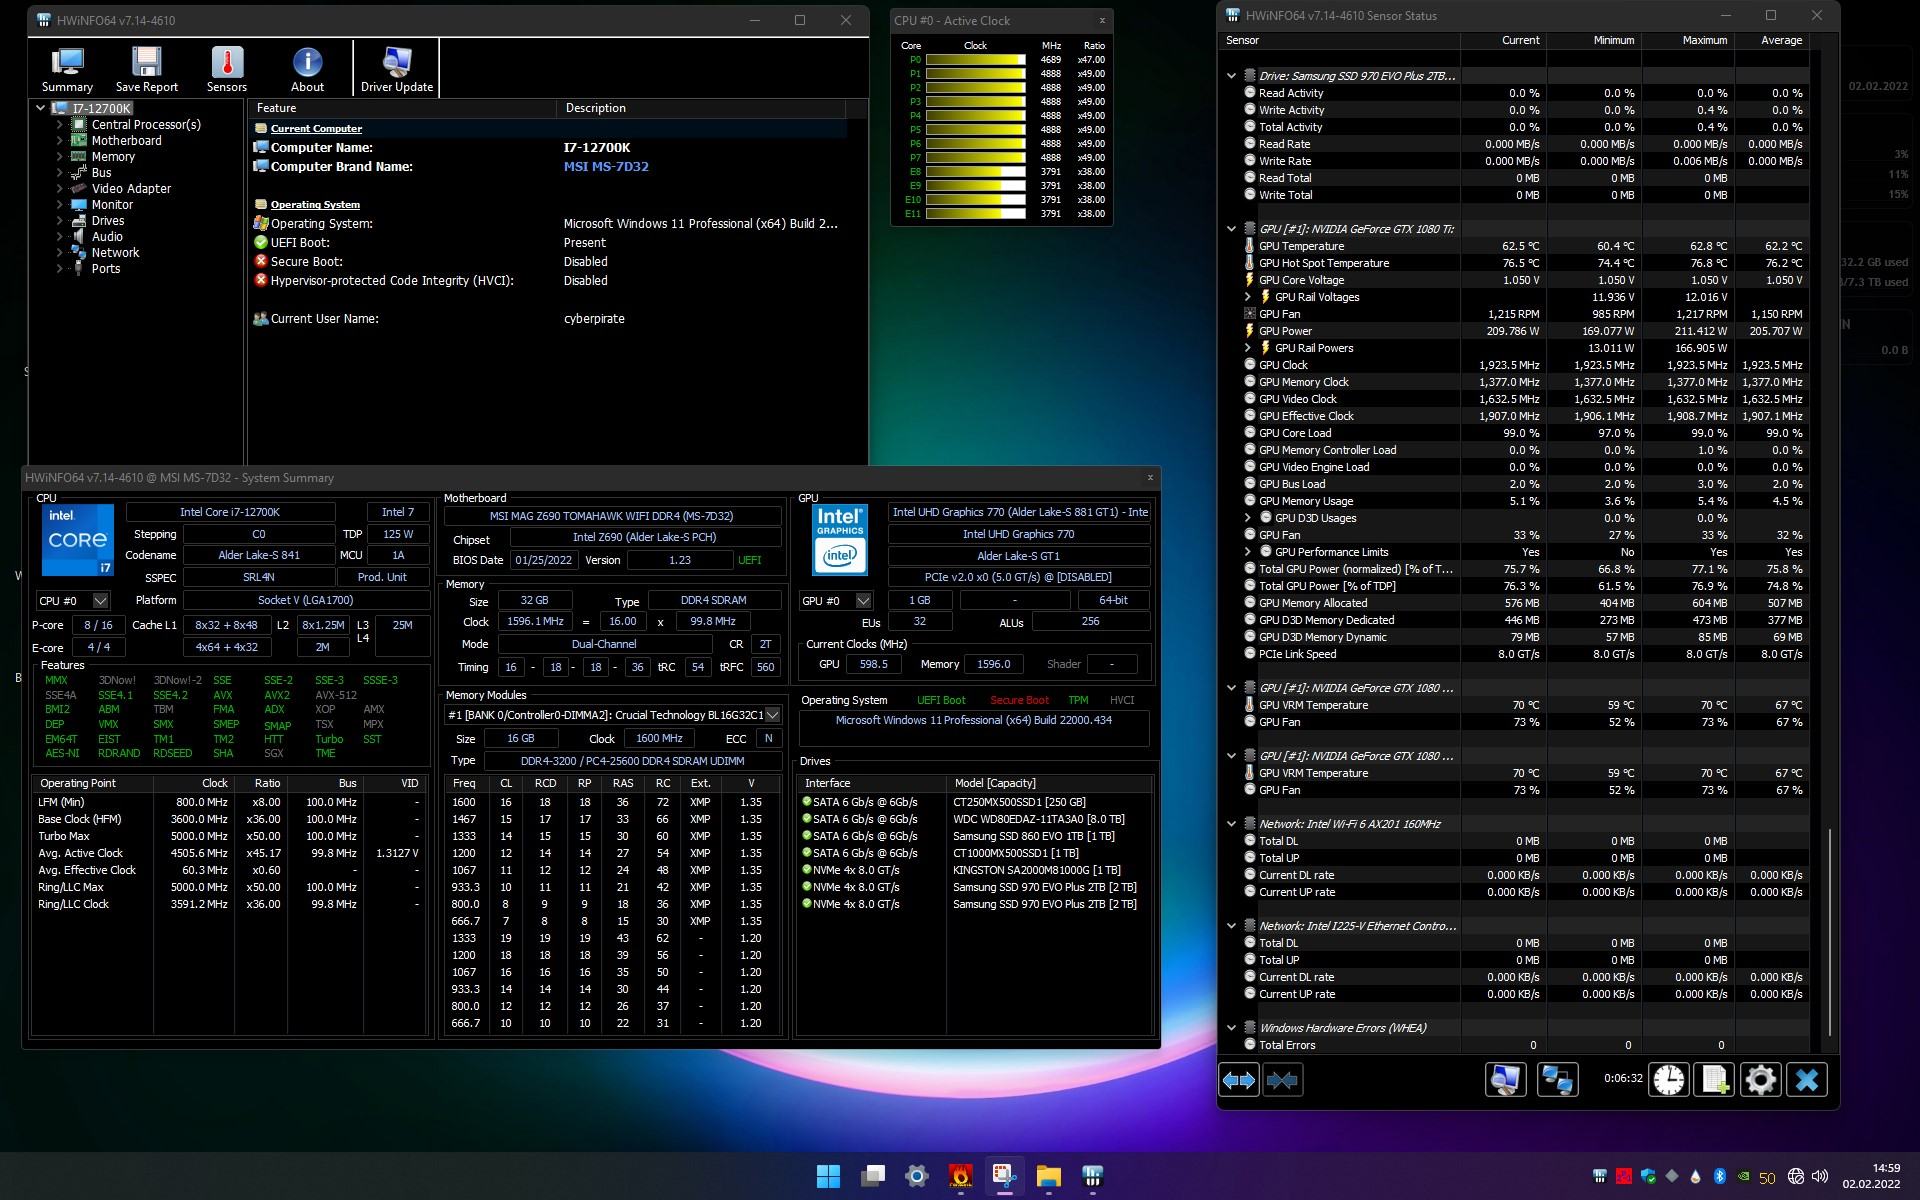Open Task View on the taskbar
This screenshot has height=1200, width=1920.
873,1176
